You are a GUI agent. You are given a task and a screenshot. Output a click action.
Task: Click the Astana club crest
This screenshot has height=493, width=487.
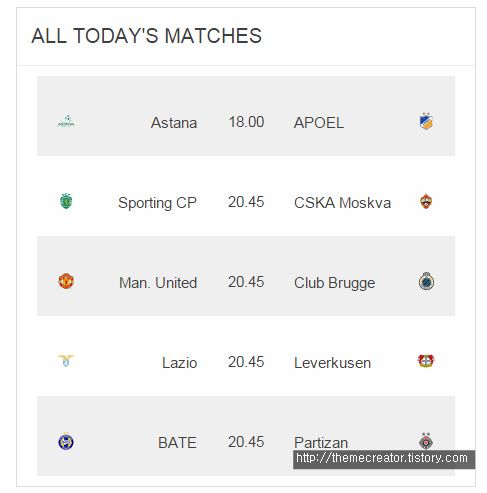click(66, 122)
